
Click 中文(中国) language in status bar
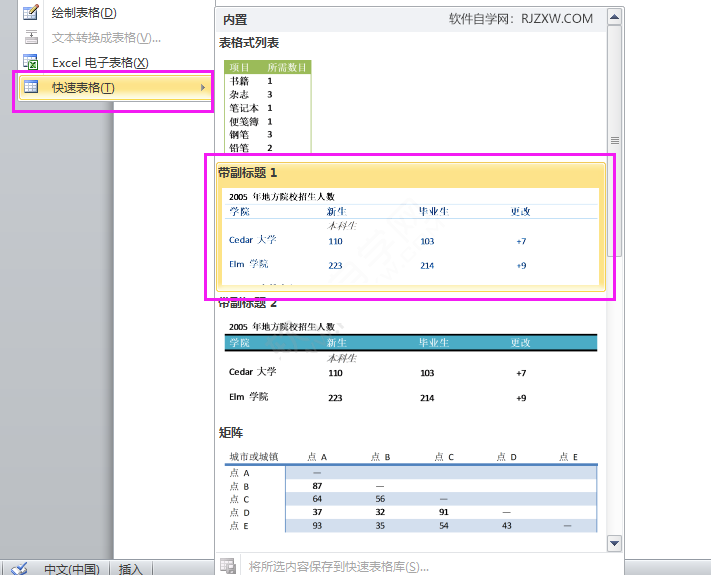[72, 569]
